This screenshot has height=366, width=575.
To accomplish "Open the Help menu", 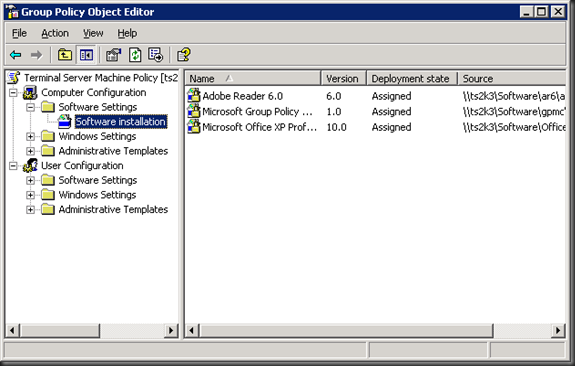I will point(127,33).
